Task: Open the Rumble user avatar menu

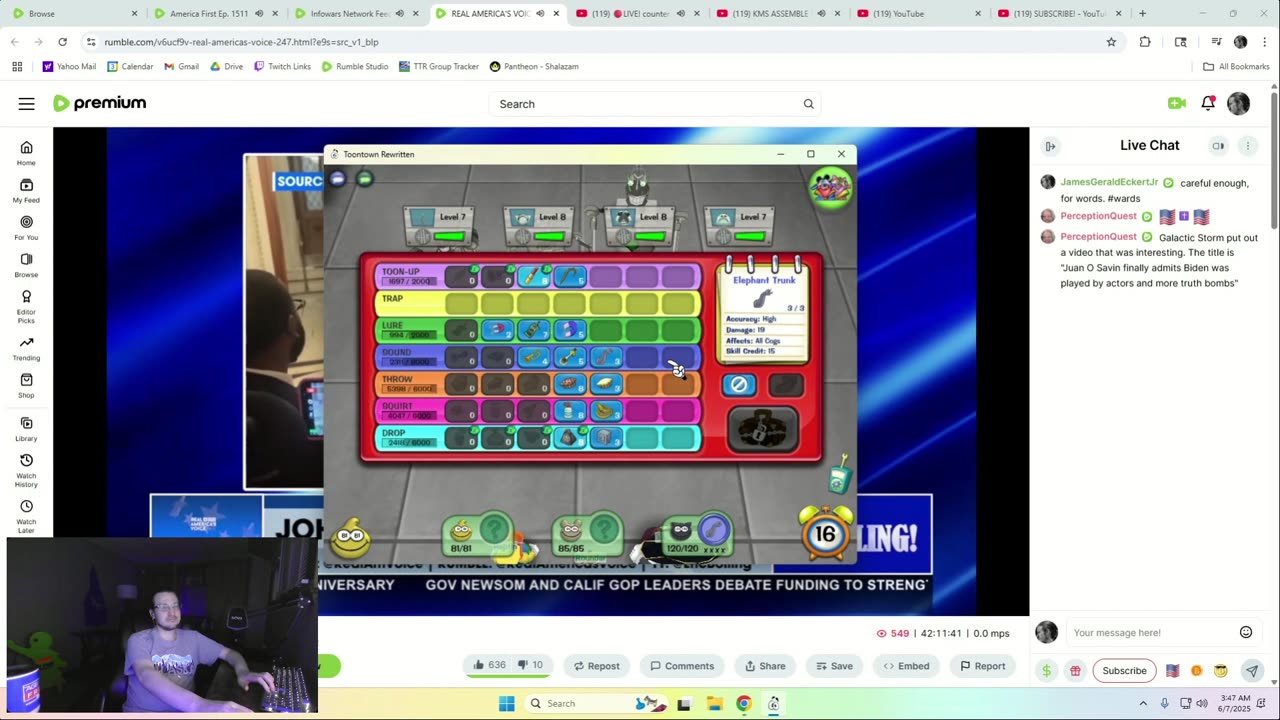Action: tap(1238, 103)
